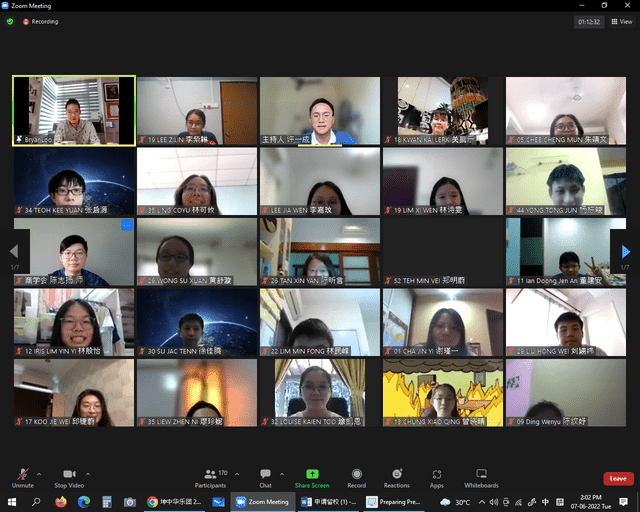Screen dimensions: 640x512
Task: Click the Stop Video camera icon
Action: click(x=69, y=474)
